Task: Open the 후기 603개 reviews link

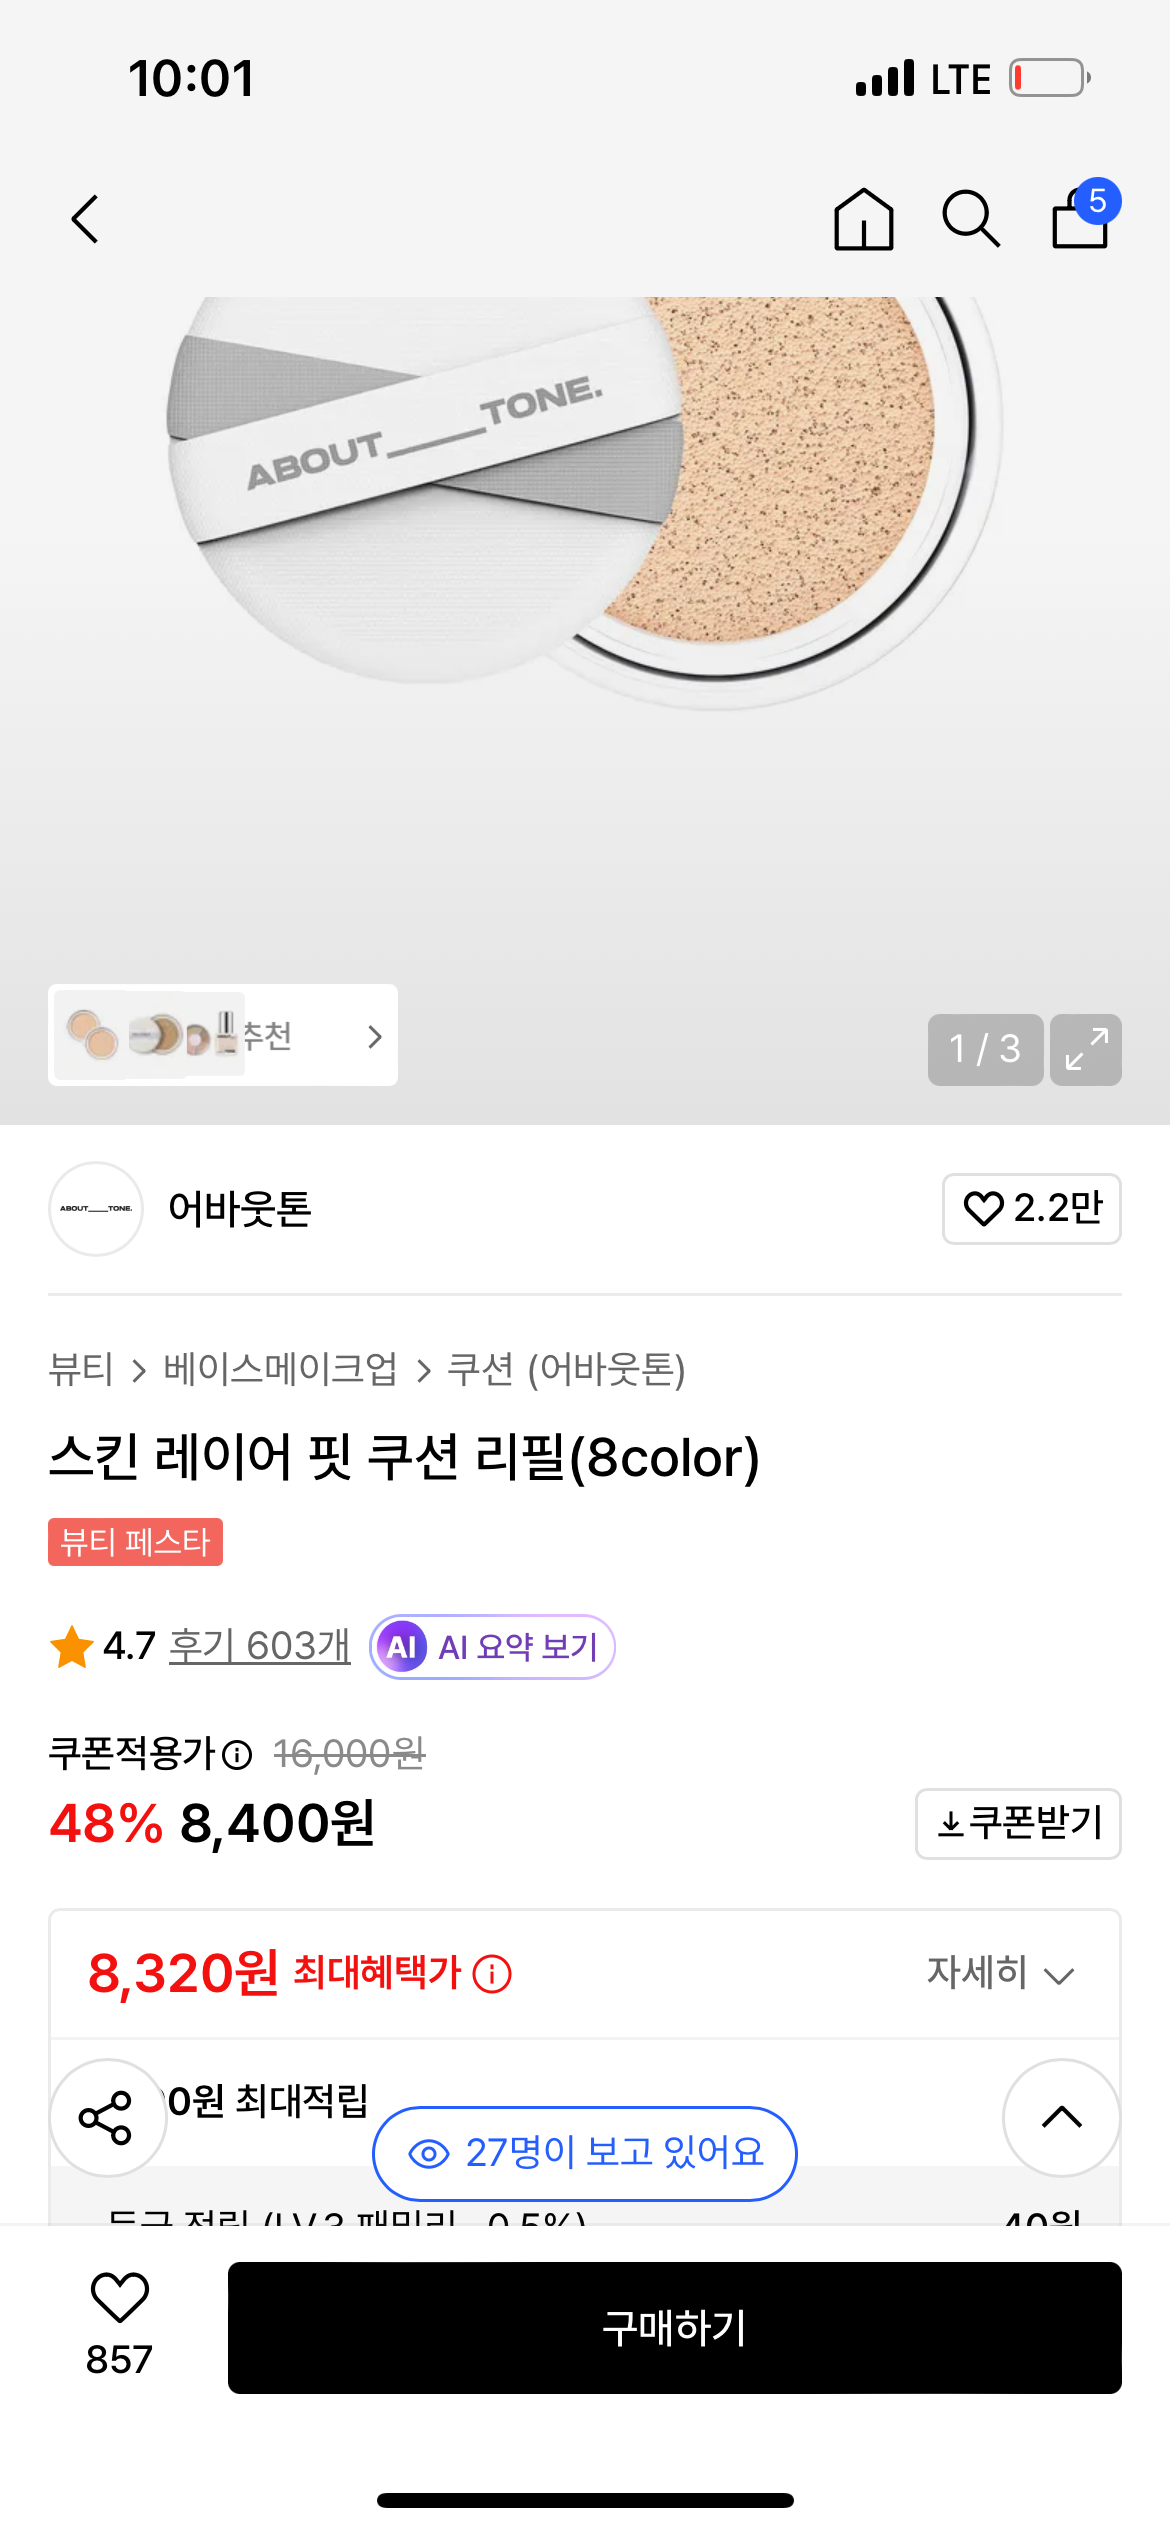Action: click(259, 1646)
